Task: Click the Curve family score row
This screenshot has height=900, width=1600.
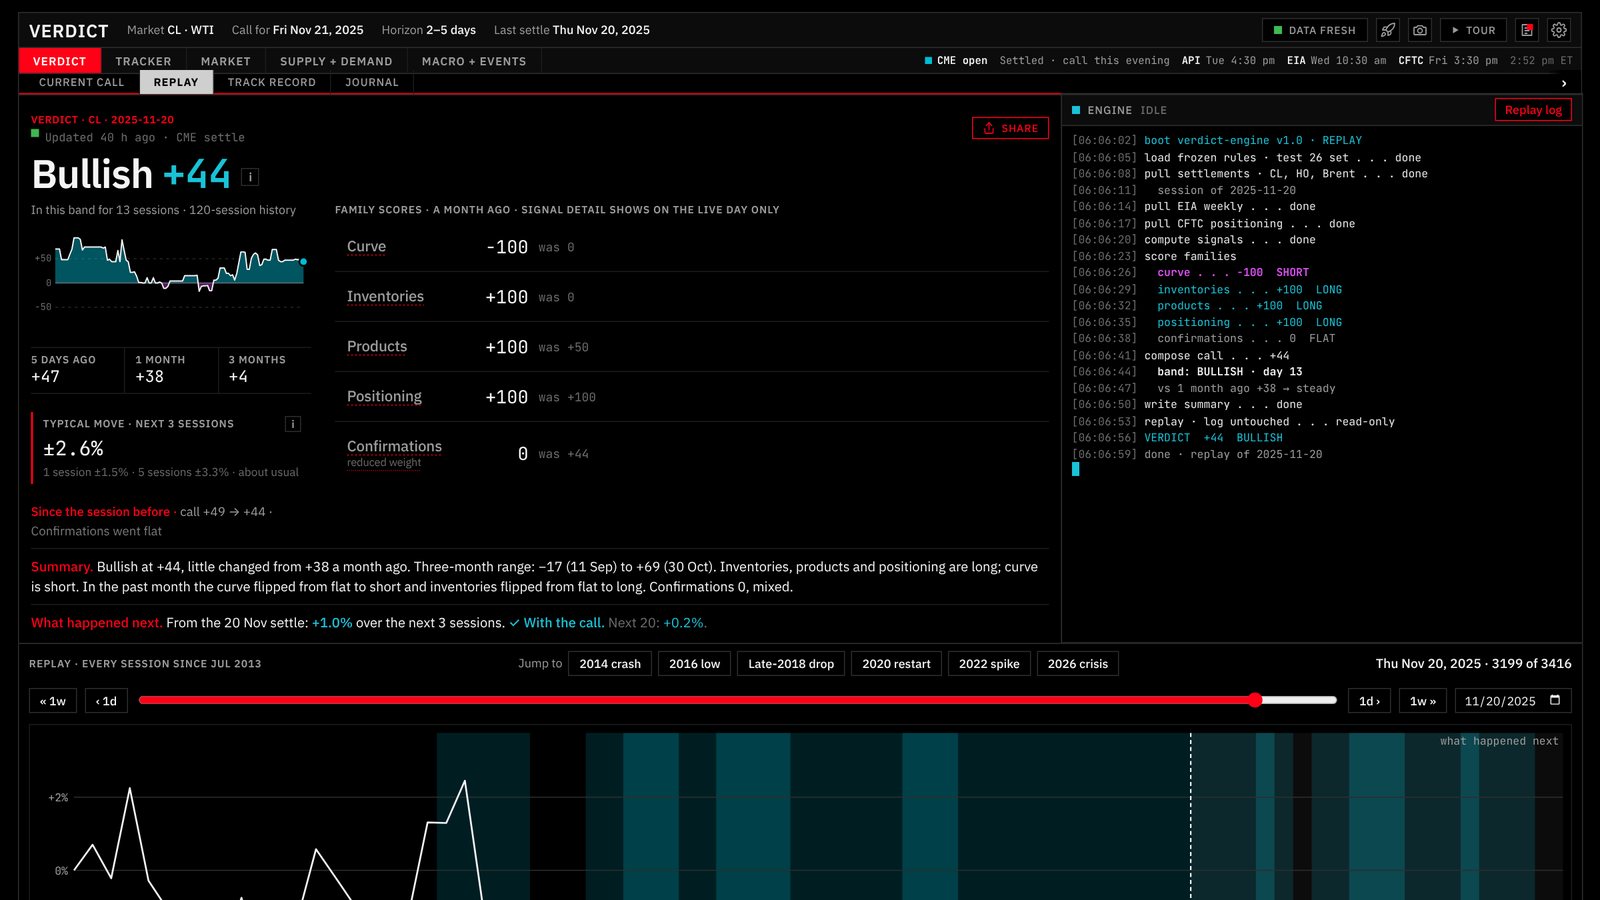Action: pos(692,247)
